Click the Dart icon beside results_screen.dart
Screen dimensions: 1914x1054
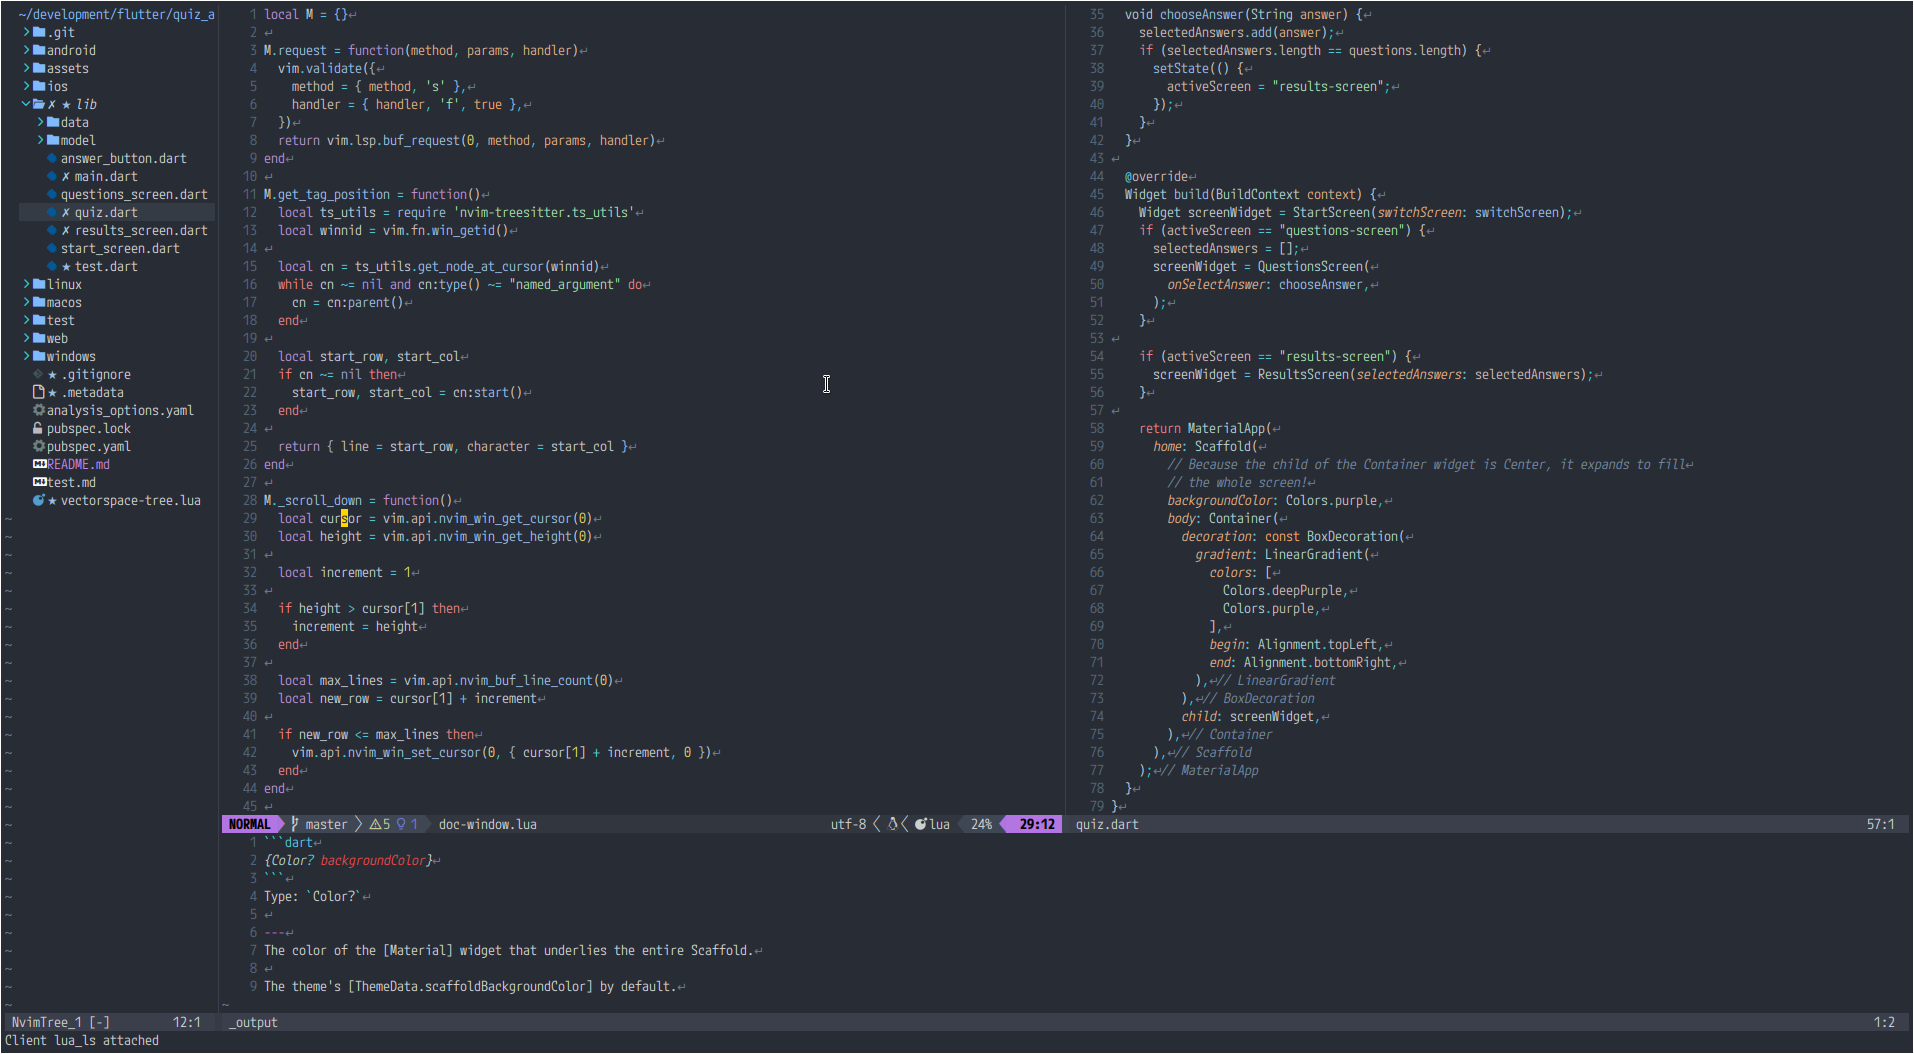coord(52,230)
